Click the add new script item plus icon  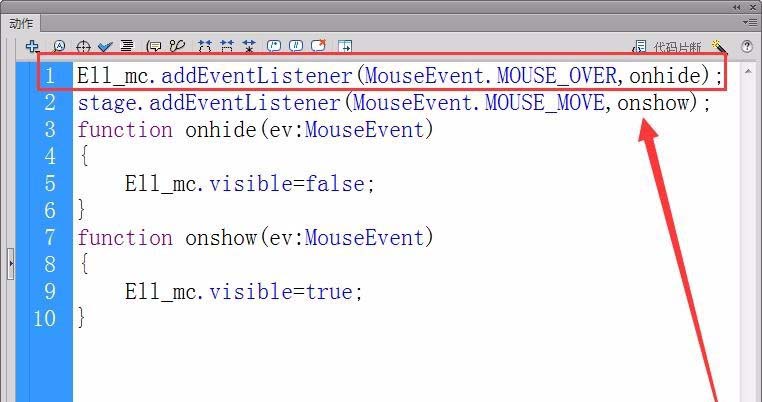tap(33, 47)
